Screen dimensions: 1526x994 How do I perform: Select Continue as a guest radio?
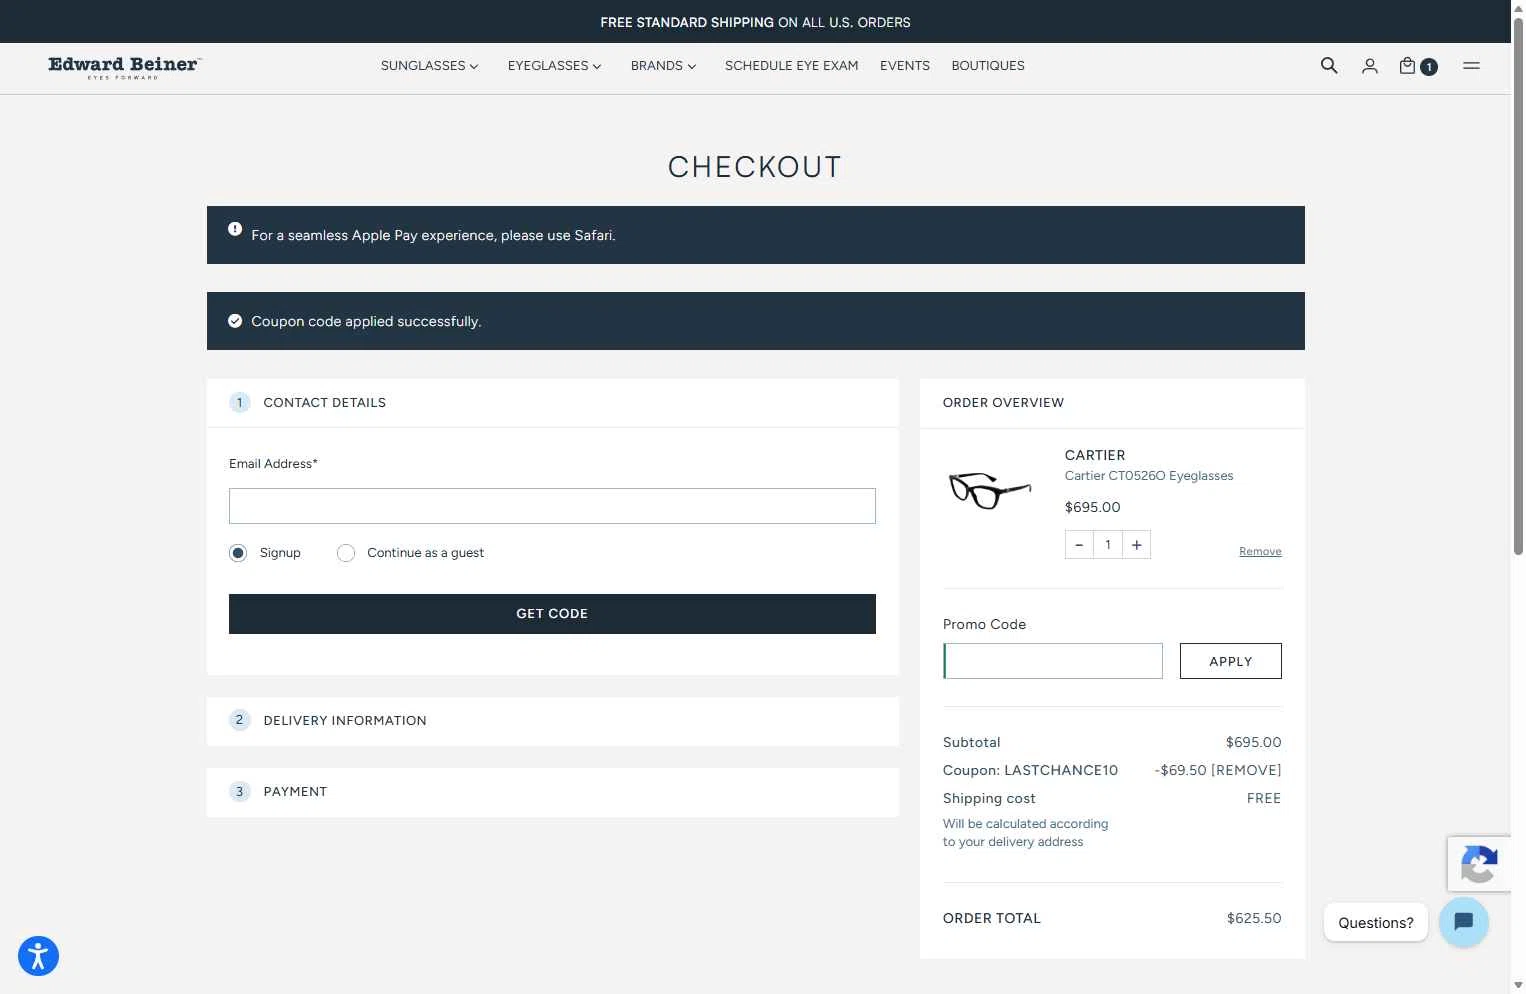click(x=346, y=553)
